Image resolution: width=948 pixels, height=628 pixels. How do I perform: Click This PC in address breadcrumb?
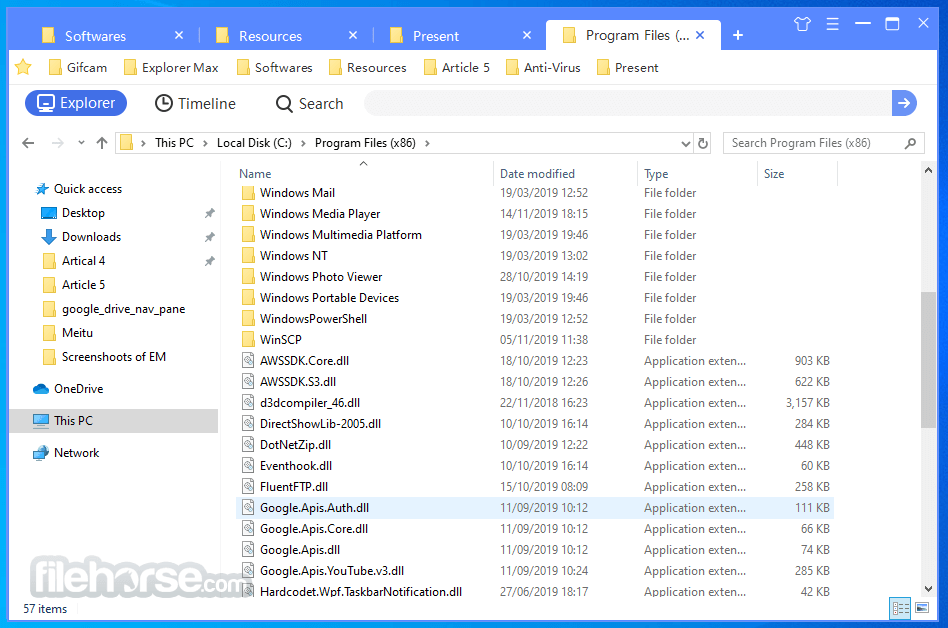(x=174, y=143)
